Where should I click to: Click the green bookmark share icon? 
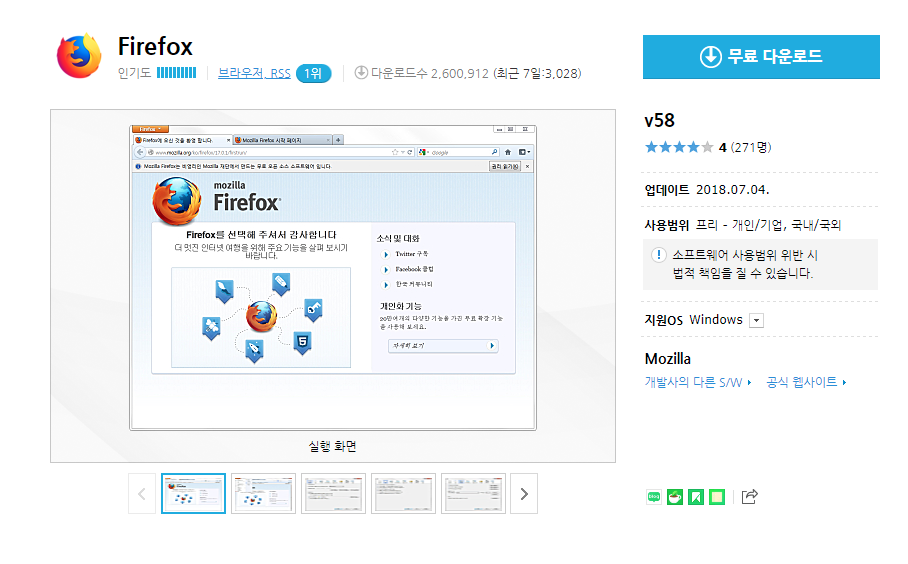[x=696, y=497]
